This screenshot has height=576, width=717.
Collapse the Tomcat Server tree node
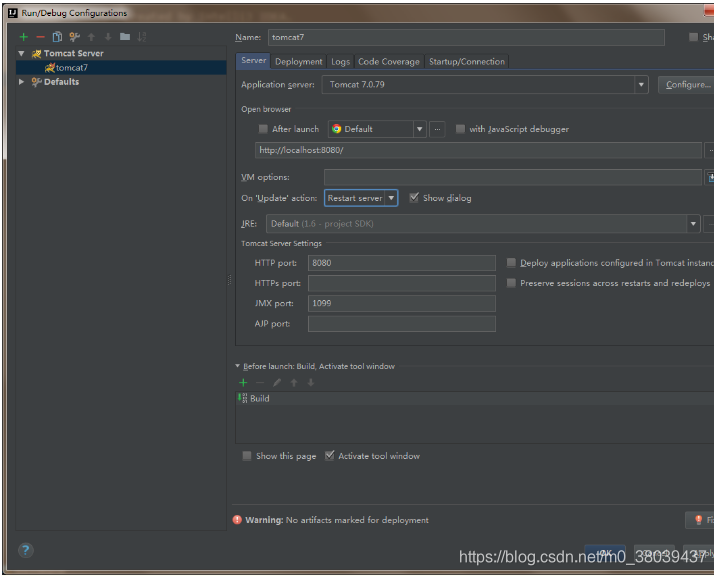point(21,53)
